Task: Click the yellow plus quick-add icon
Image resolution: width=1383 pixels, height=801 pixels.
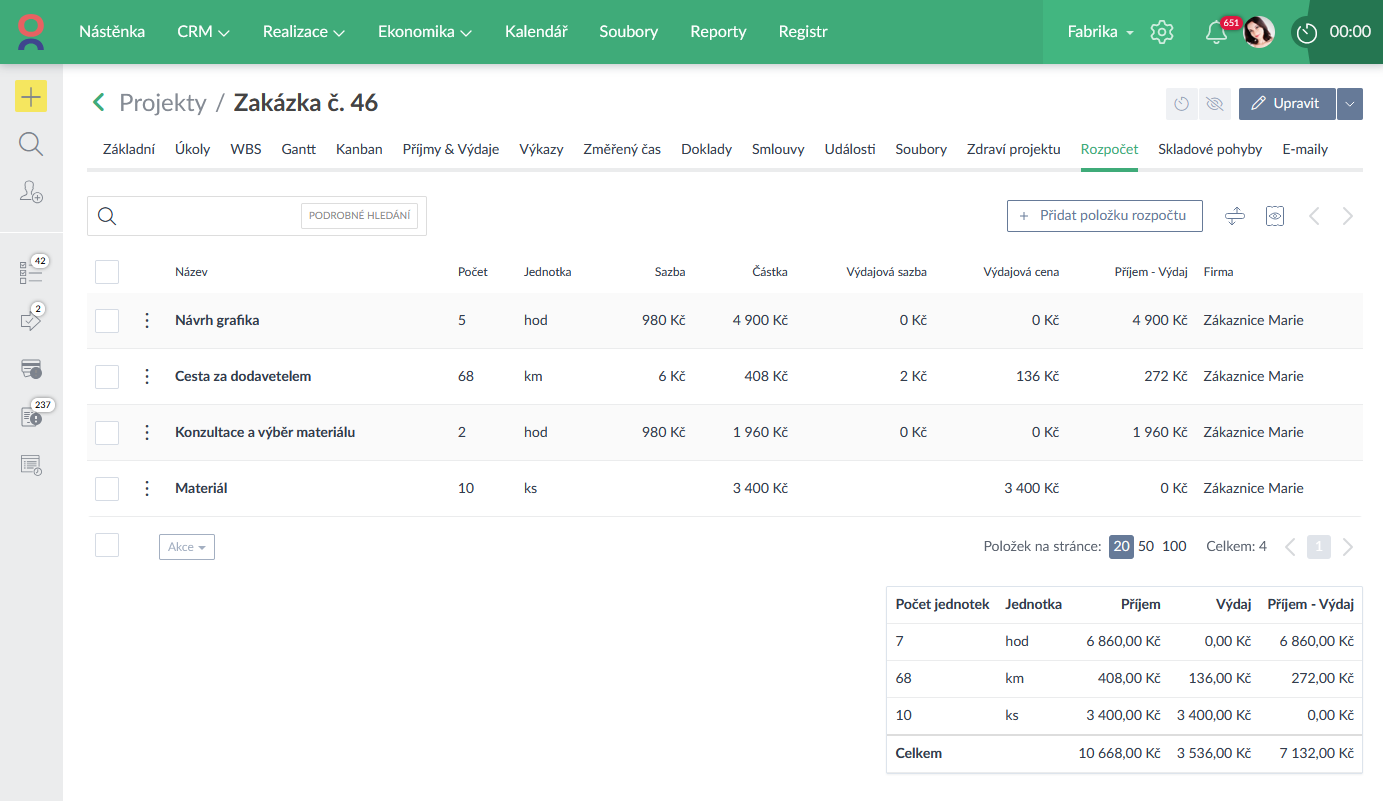Action: (x=31, y=97)
